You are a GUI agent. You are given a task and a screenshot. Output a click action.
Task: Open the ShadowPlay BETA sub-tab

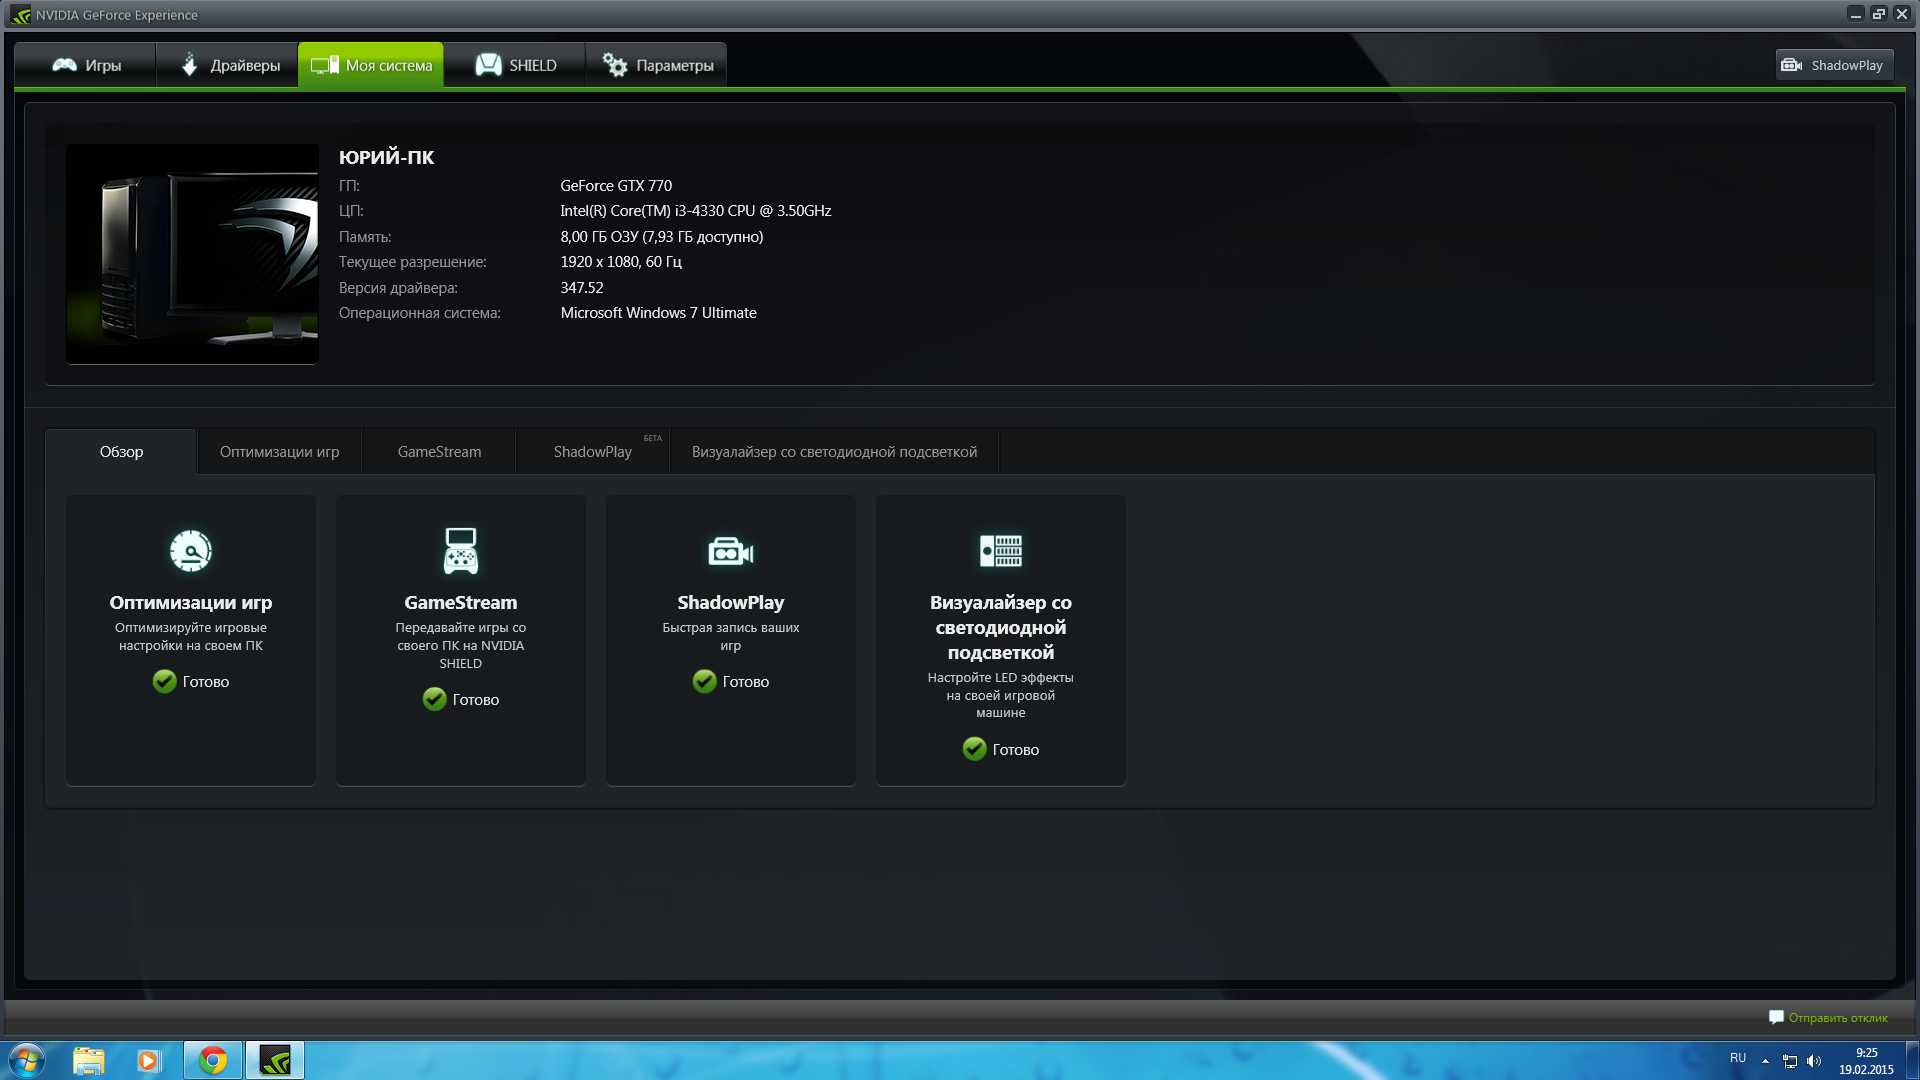pos(593,452)
